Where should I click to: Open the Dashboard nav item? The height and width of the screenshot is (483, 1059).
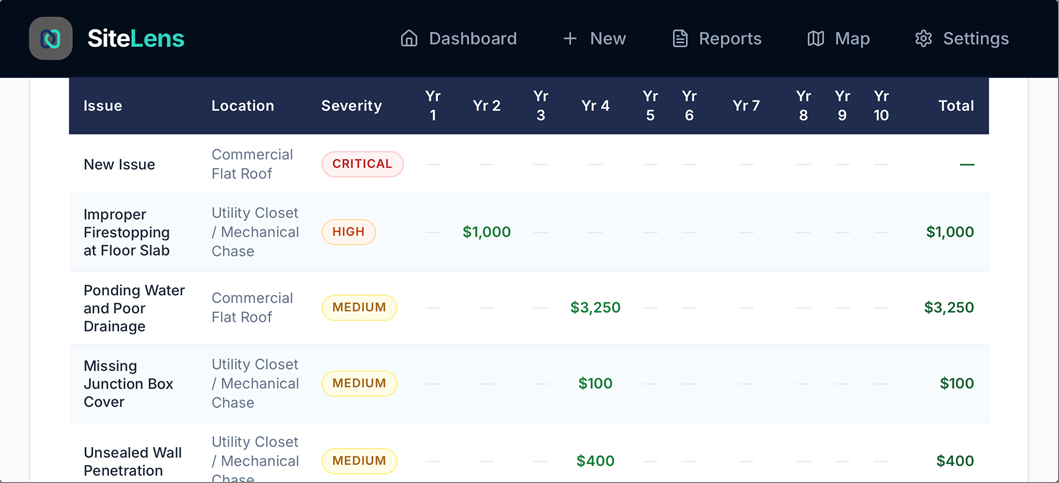459,39
